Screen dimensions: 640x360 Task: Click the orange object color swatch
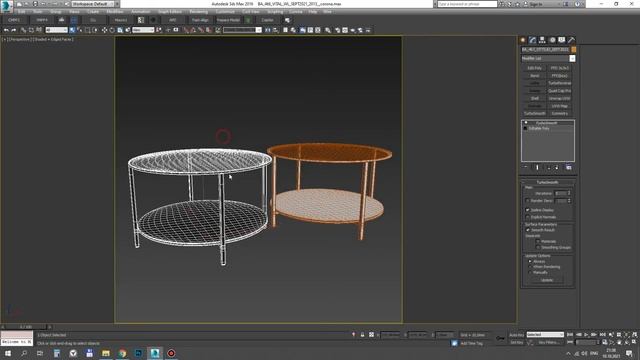pos(573,50)
